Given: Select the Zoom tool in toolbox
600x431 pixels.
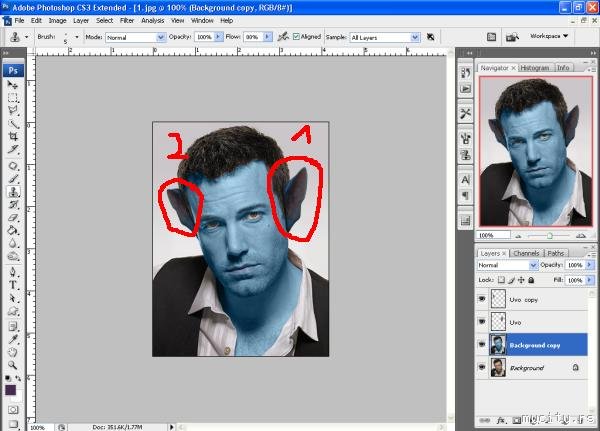Looking at the screenshot, I should click(13, 365).
